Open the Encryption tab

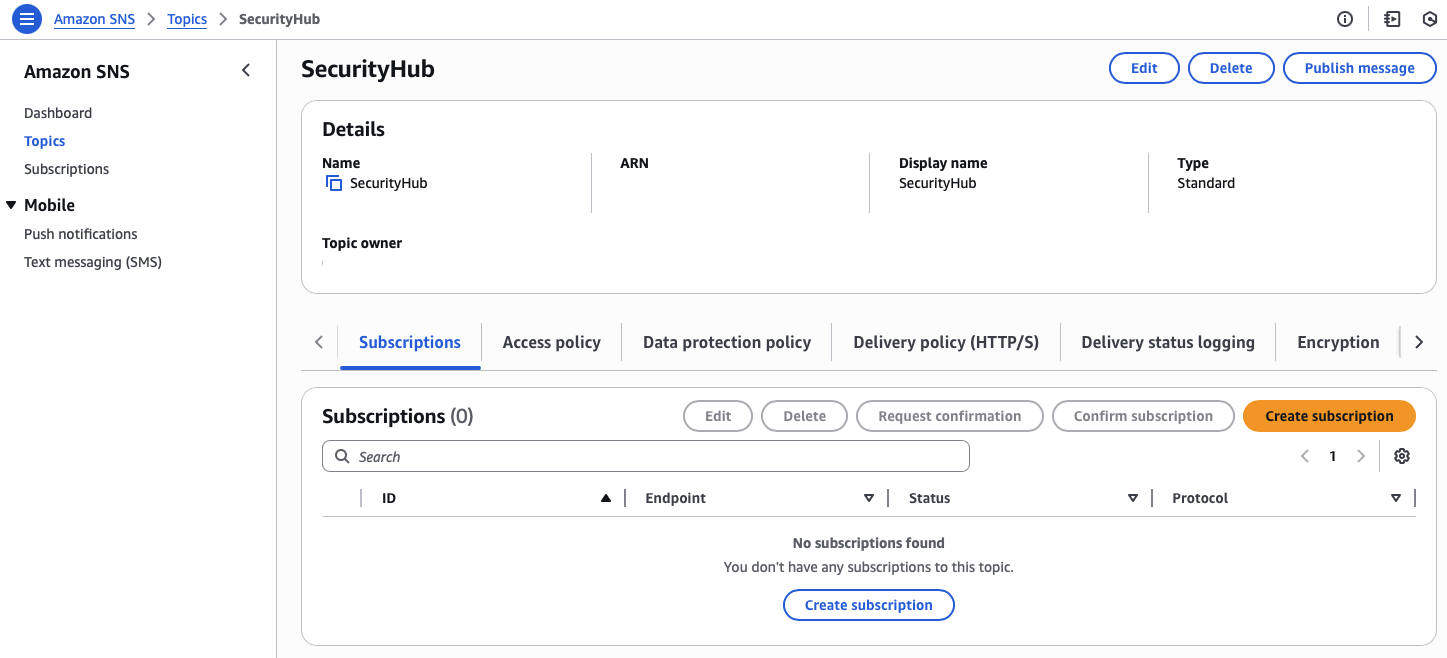[1337, 342]
